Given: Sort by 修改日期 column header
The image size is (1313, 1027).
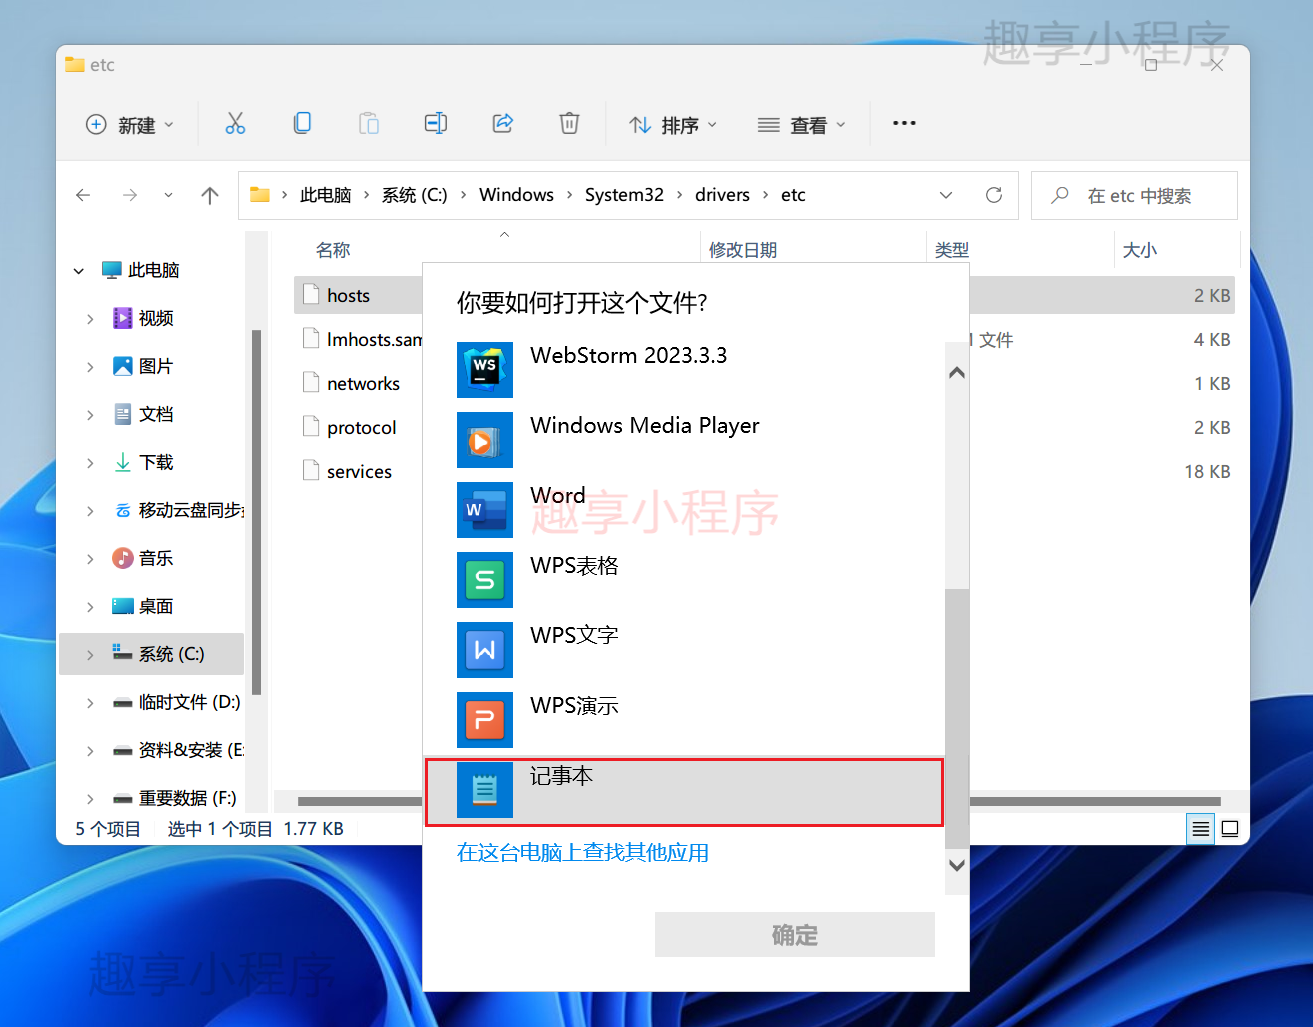Looking at the screenshot, I should 743,250.
